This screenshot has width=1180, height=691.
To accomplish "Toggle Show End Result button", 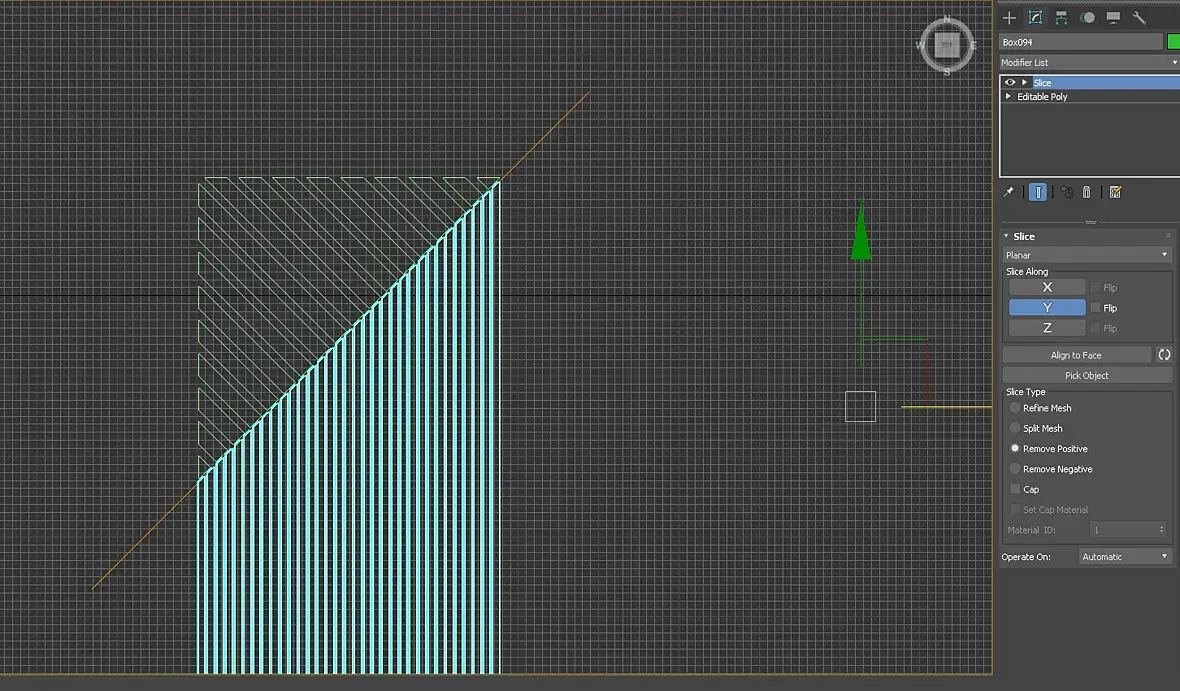I will pyautogui.click(x=1038, y=192).
